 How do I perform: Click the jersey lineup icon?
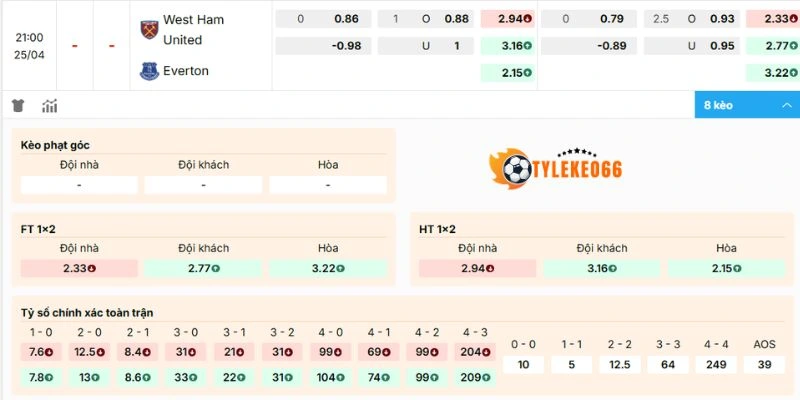(18, 106)
